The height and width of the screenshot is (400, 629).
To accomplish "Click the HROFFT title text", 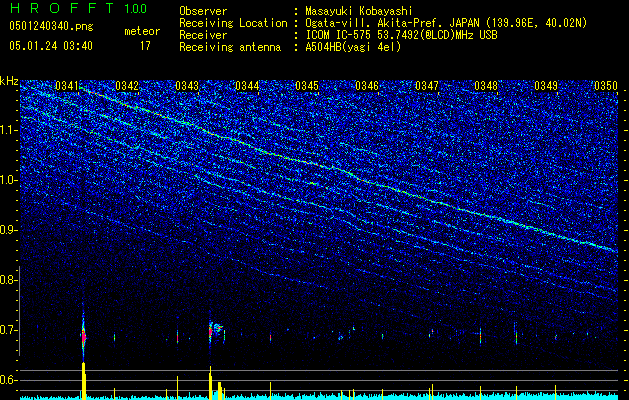I will 63,8.
